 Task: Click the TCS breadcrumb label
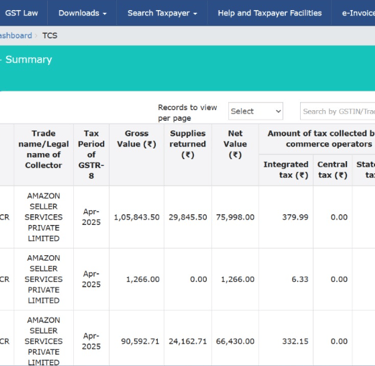(50, 35)
